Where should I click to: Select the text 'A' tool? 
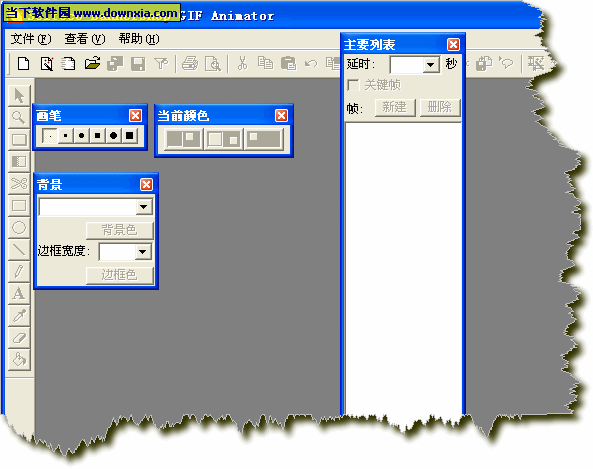19,294
